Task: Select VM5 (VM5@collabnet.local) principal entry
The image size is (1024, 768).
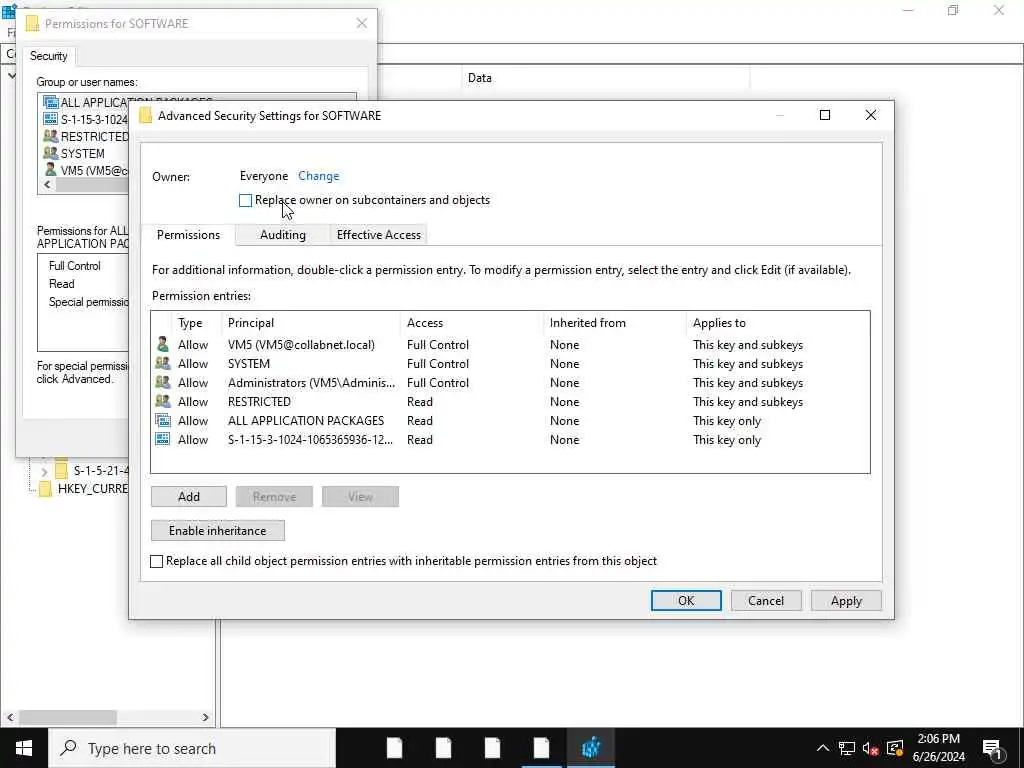Action: pos(301,345)
